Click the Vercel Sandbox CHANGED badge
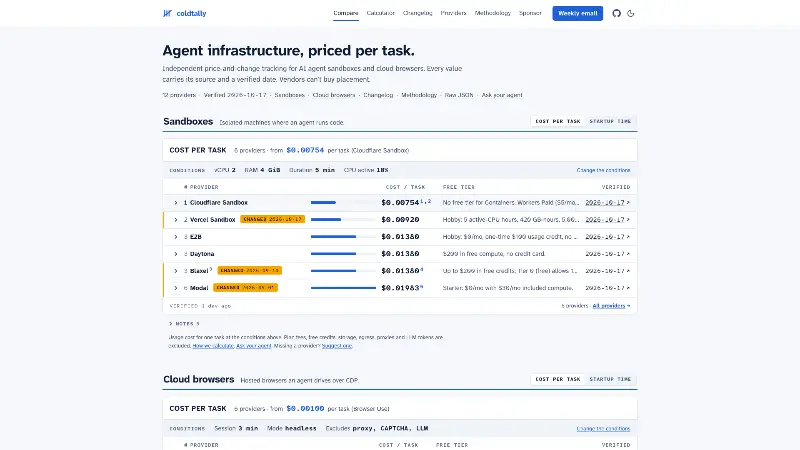This screenshot has height=450, width=800. click(272, 219)
